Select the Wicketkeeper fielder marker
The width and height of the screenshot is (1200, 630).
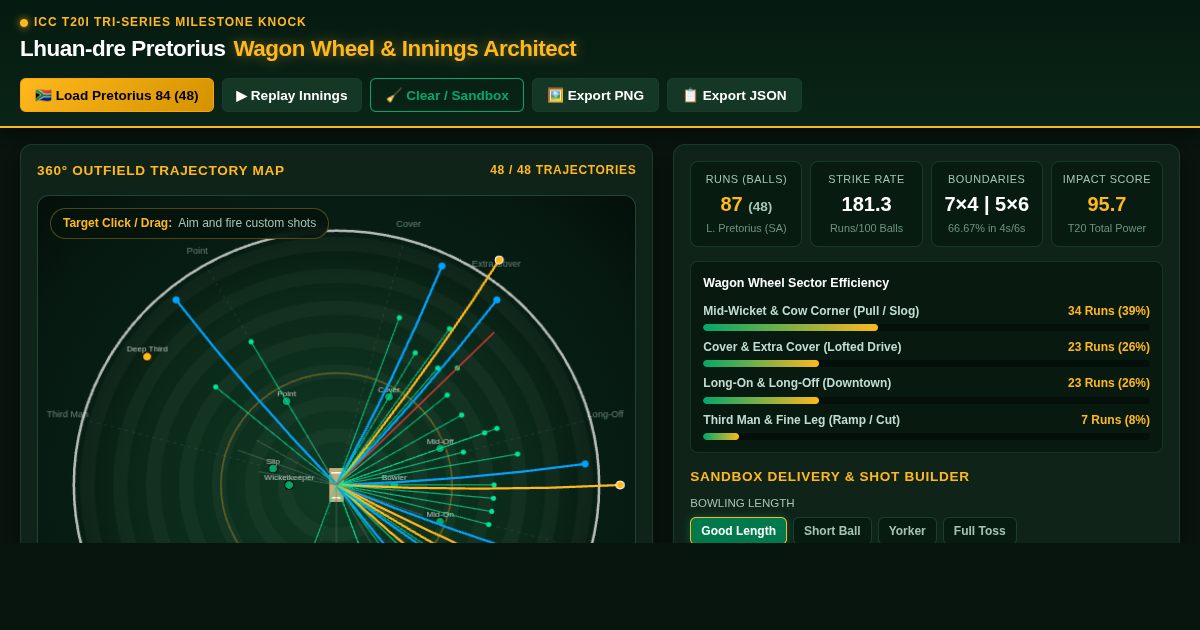click(289, 485)
